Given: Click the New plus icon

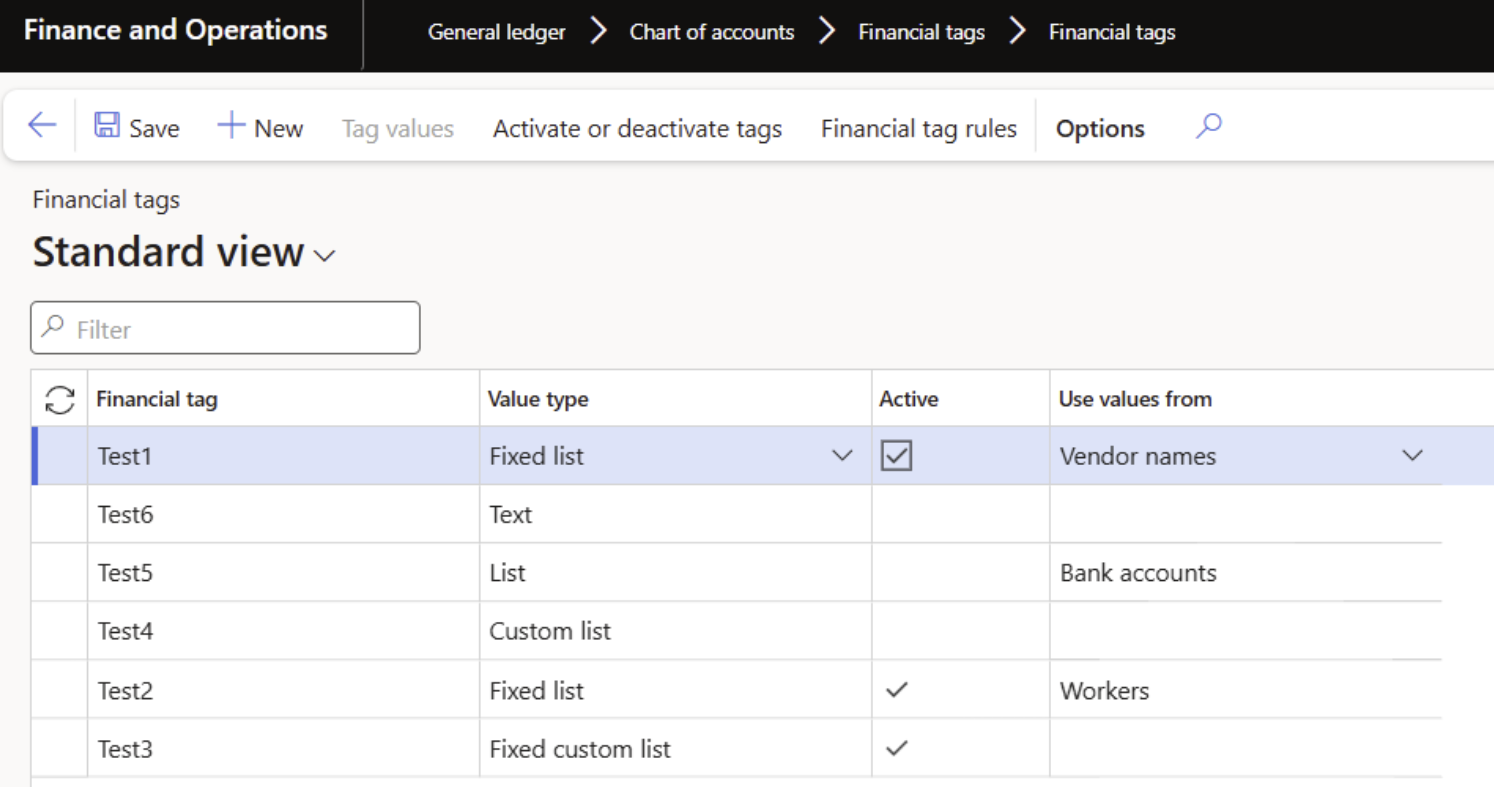Looking at the screenshot, I should tap(231, 127).
